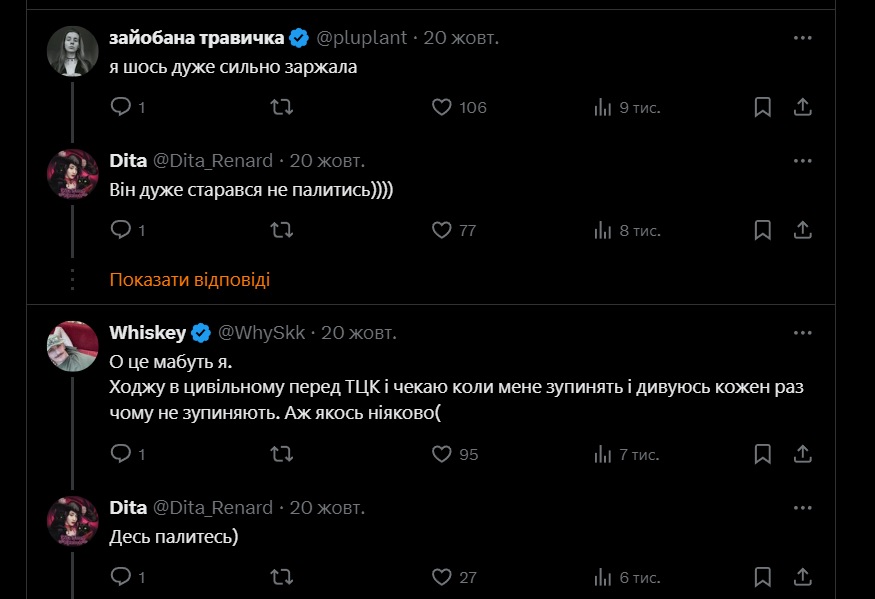The width and height of the screenshot is (875, 599).
Task: Like Whiskey's tweet with 95 likes
Action: (x=442, y=454)
